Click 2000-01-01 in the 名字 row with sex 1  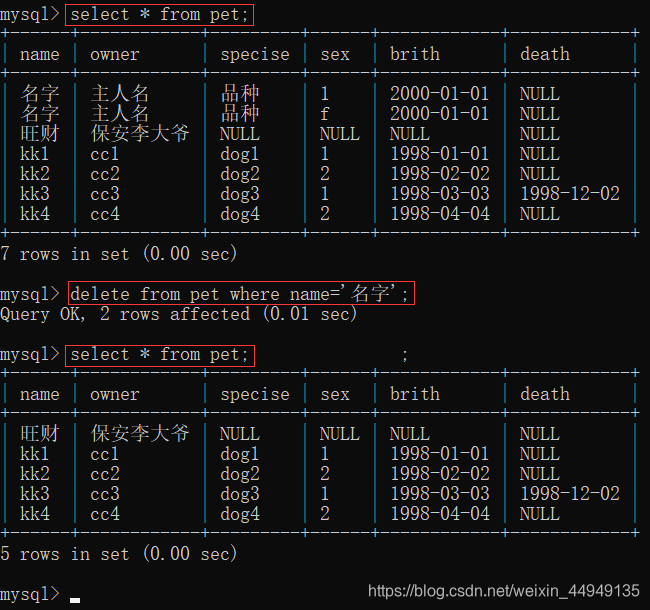(439, 94)
